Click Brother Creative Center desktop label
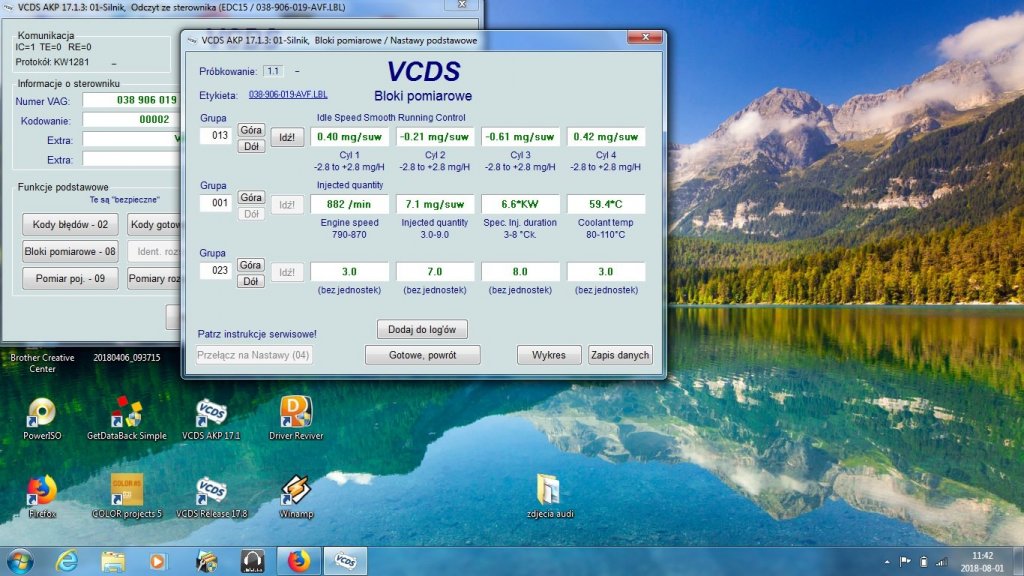Viewport: 1024px width, 576px height. pos(42,363)
